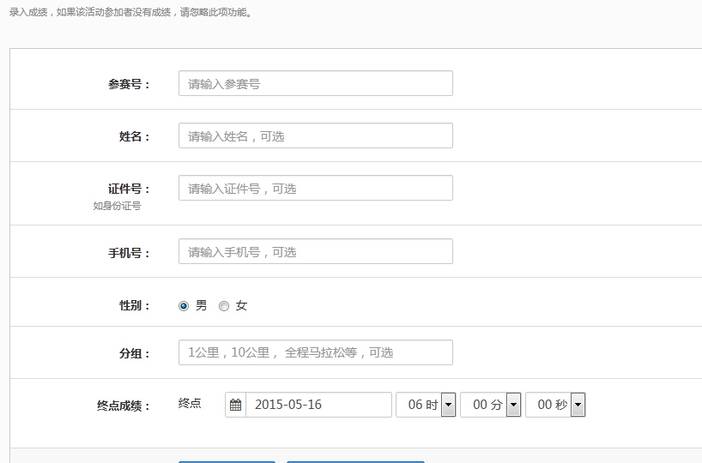This screenshot has width=702, height=463.
Task: Click into the 证件号 input field
Action: 315,188
